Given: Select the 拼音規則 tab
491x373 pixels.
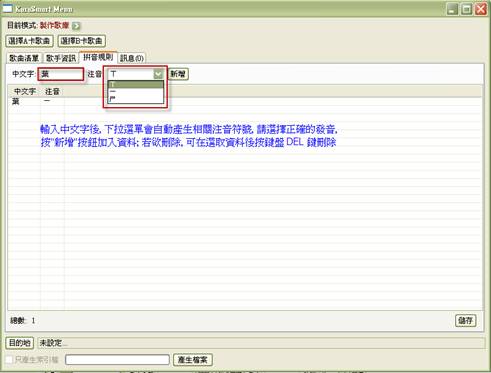Looking at the screenshot, I should point(98,57).
